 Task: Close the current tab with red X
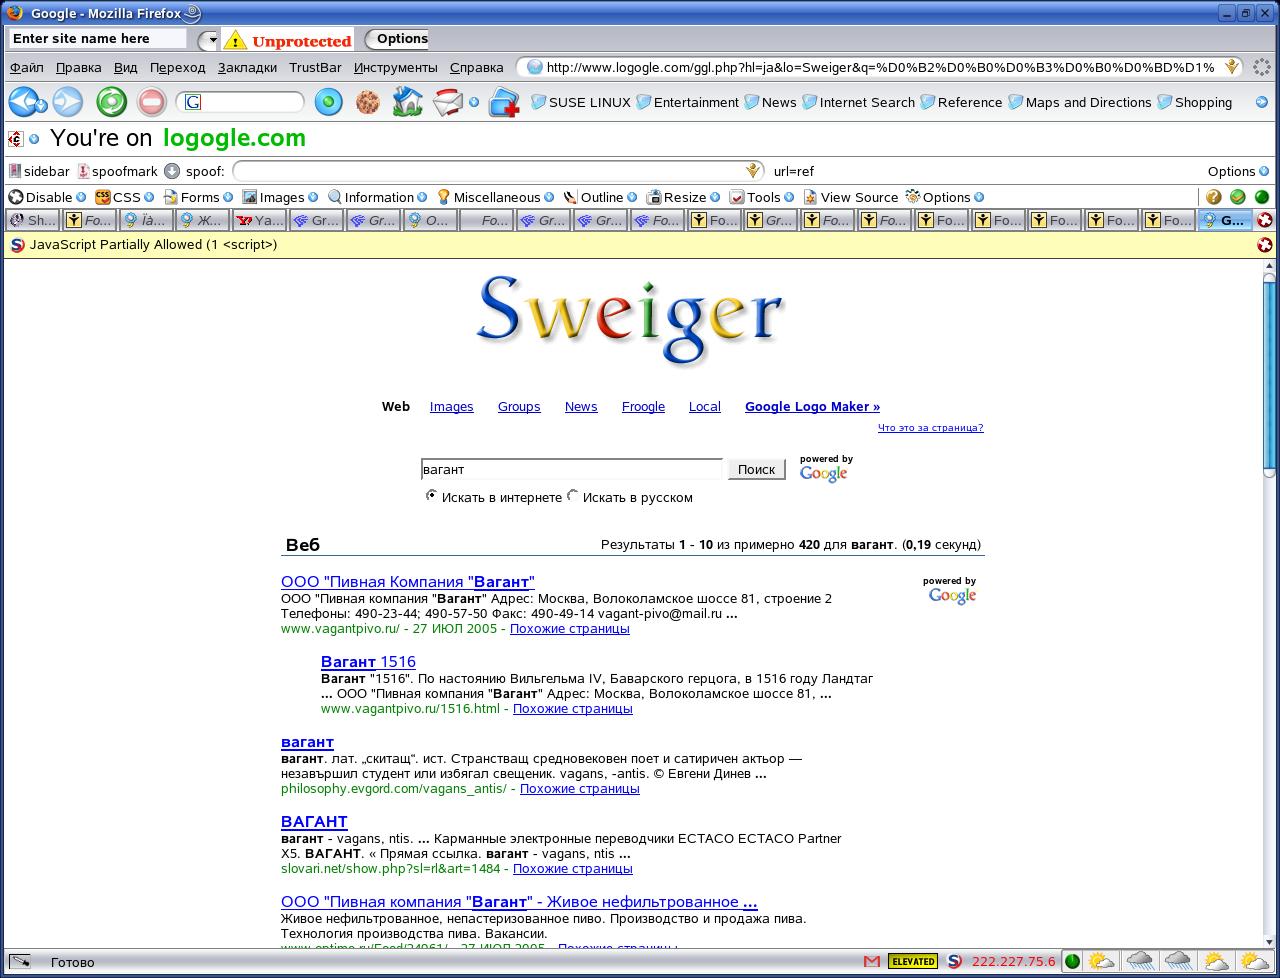[1265, 220]
